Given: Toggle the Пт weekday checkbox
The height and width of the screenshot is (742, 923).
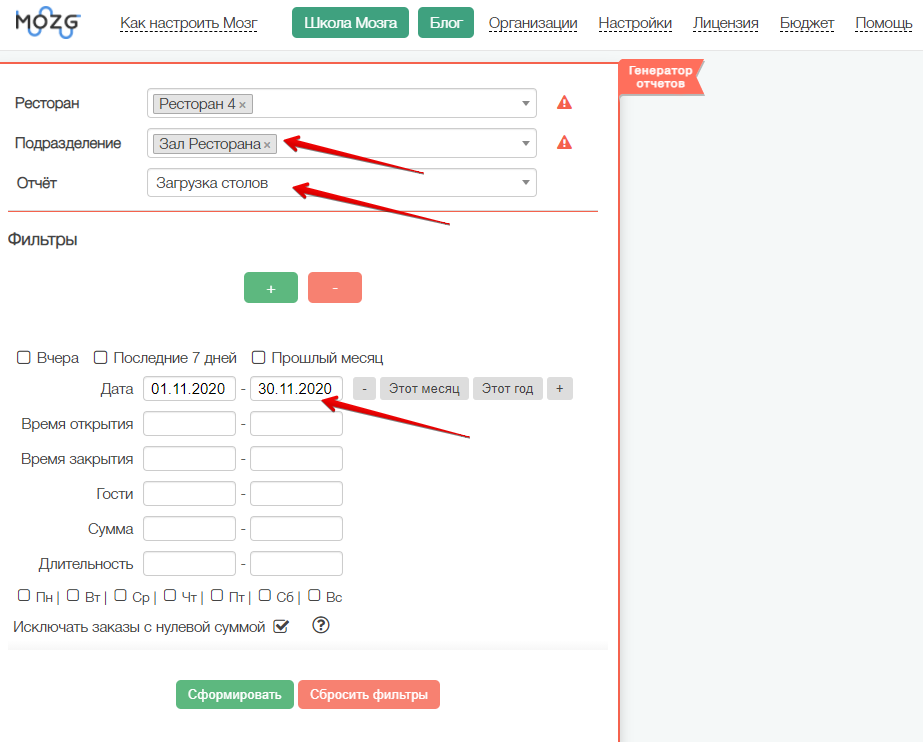Looking at the screenshot, I should coord(217,595).
